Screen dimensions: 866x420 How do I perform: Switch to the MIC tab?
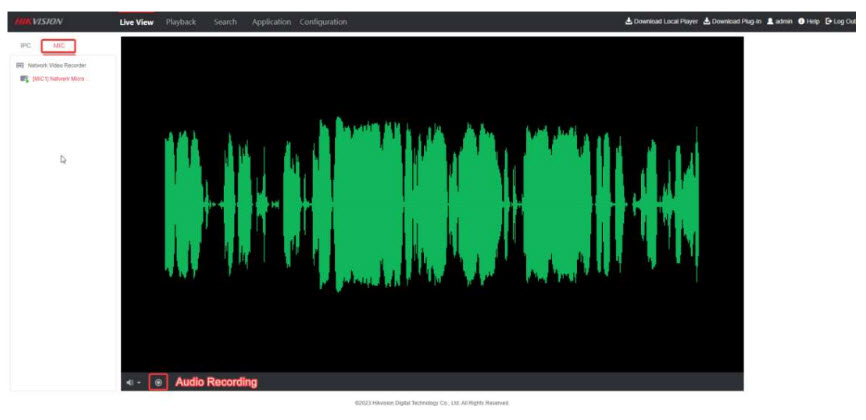click(59, 46)
